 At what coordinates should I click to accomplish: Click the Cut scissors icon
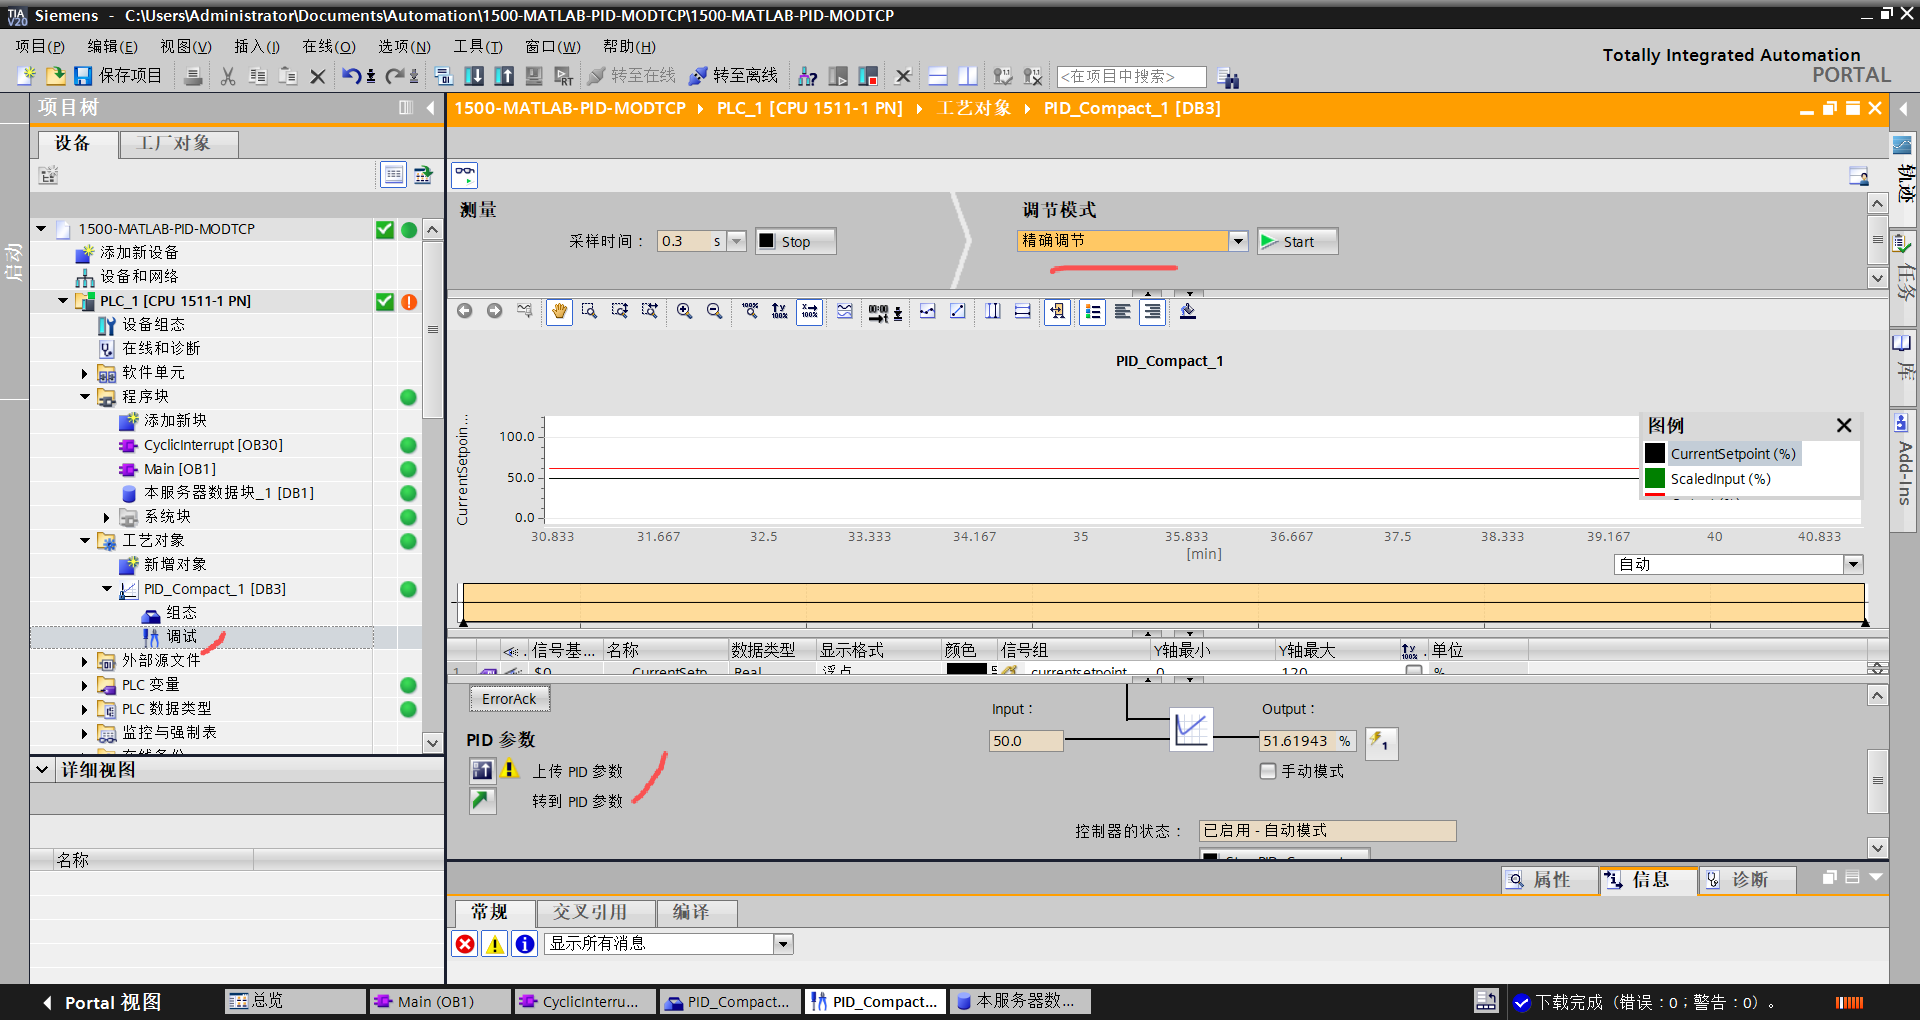pos(228,76)
